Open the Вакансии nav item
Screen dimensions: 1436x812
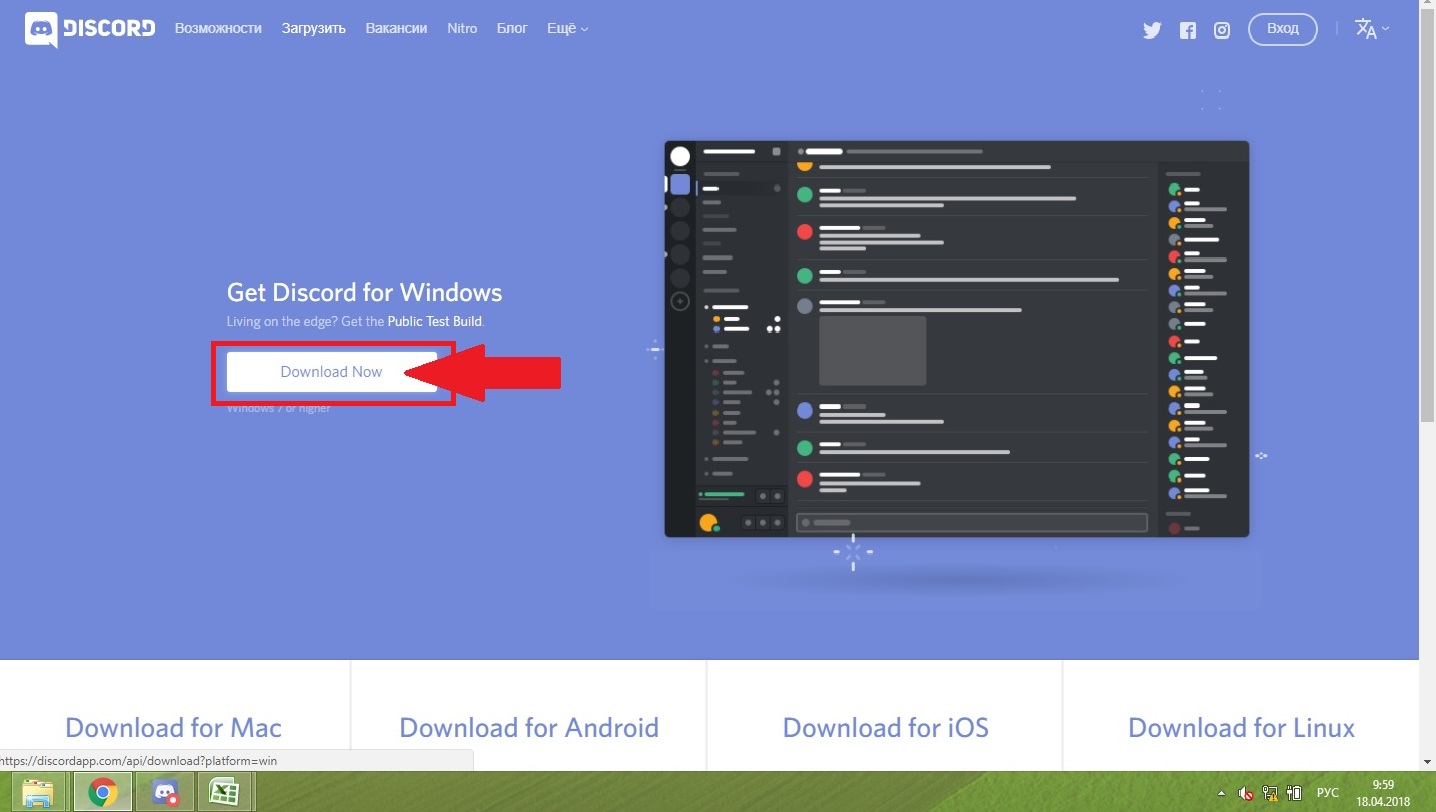pyautogui.click(x=396, y=28)
